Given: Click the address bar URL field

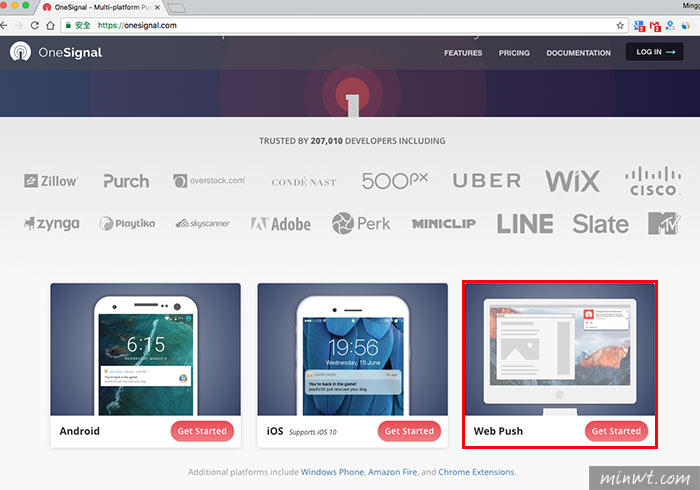Looking at the screenshot, I should pyautogui.click(x=344, y=25).
